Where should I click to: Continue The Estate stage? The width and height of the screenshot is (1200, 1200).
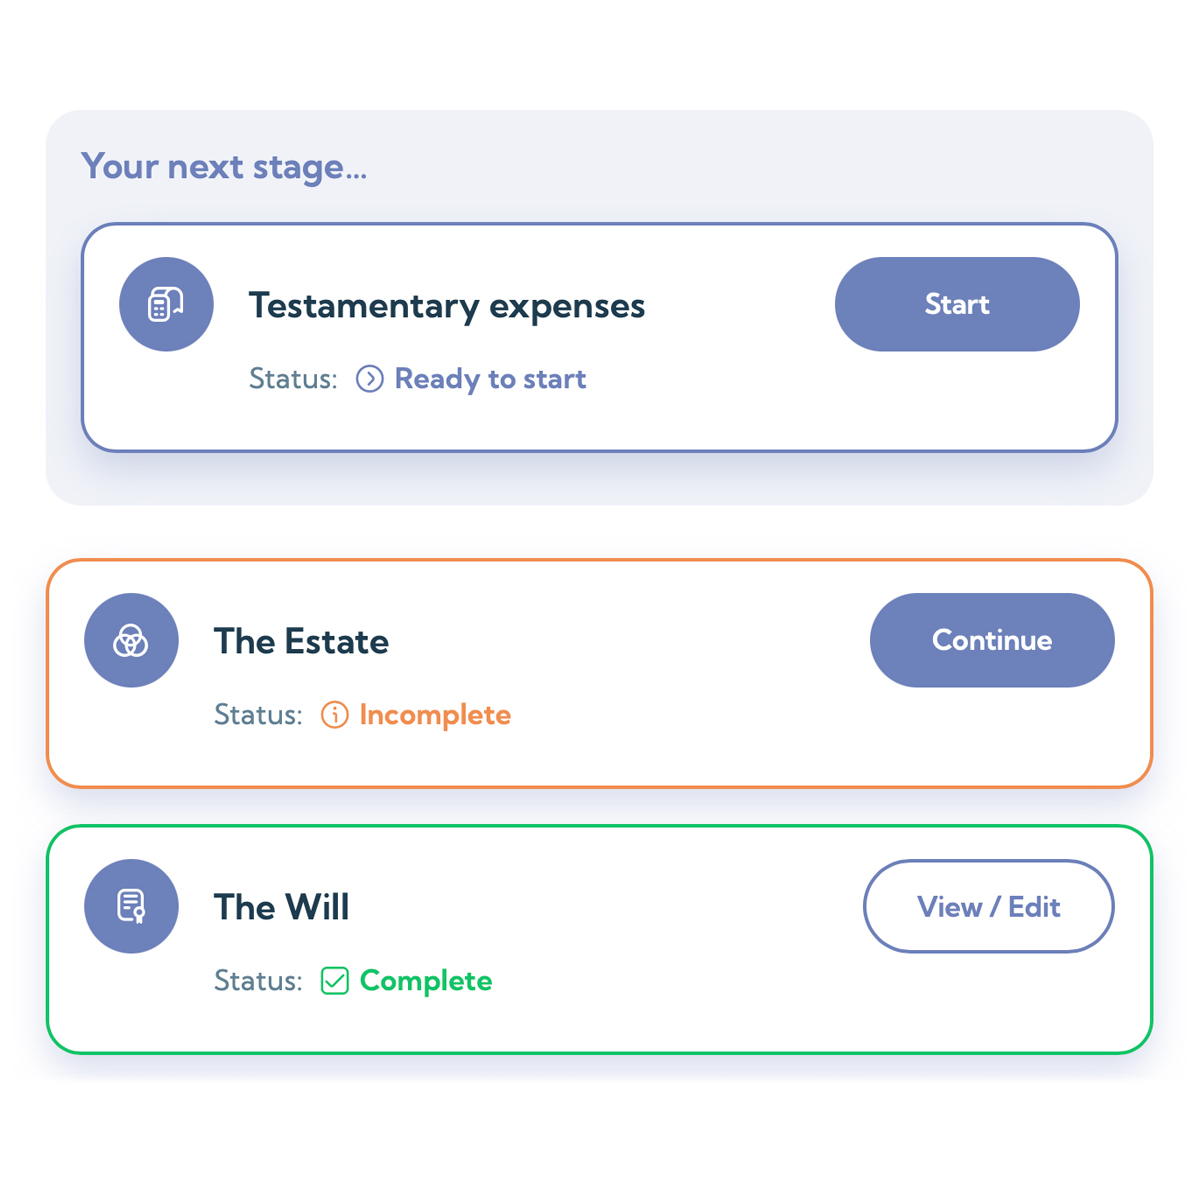[992, 640]
